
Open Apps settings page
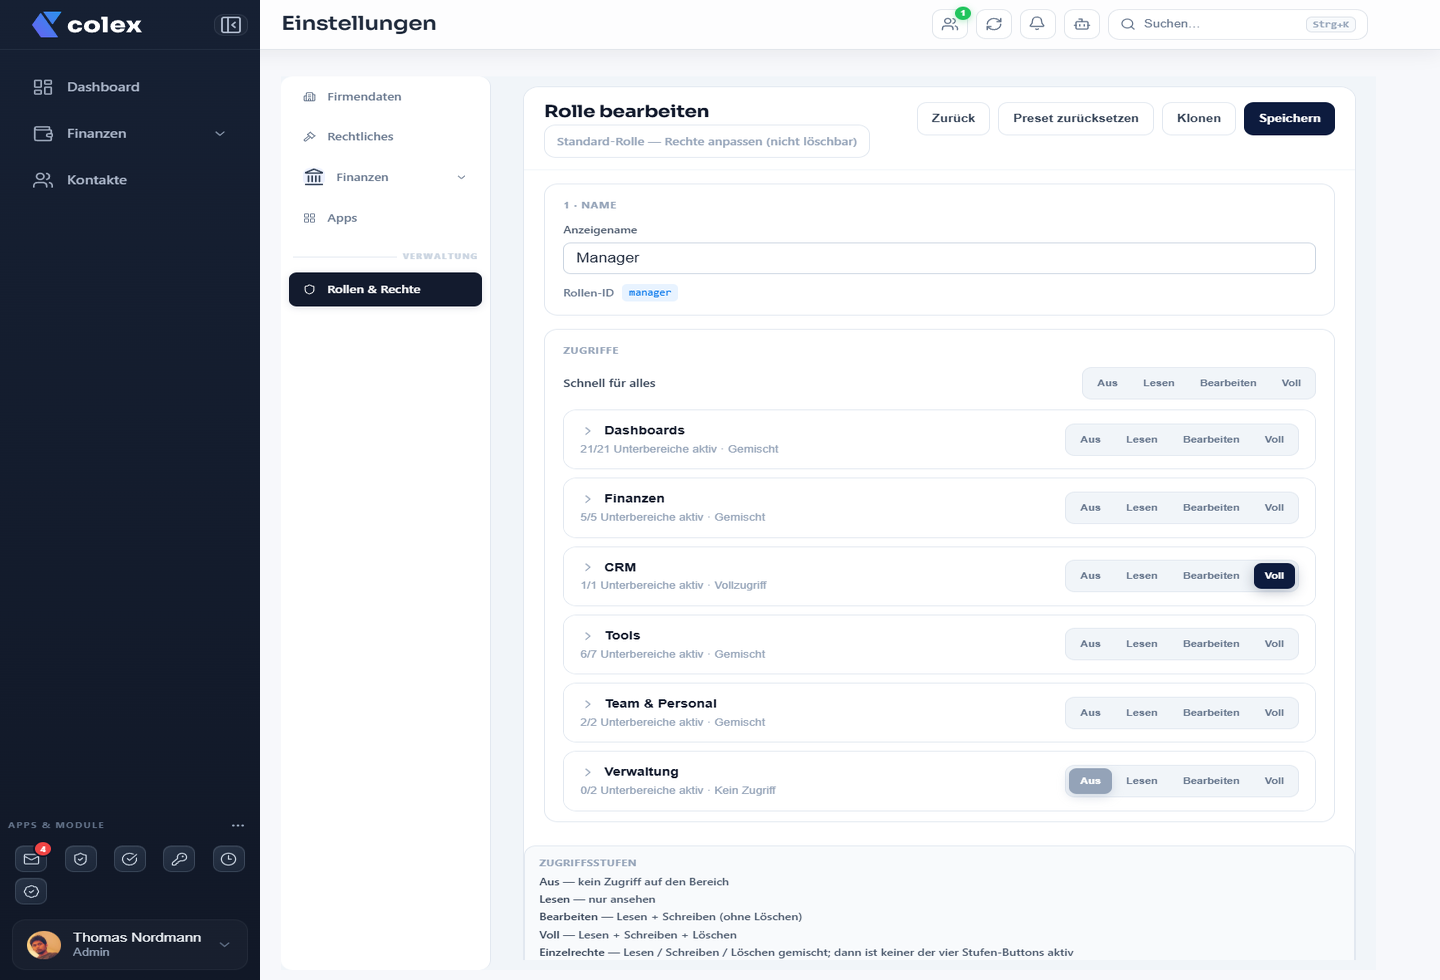point(385,218)
